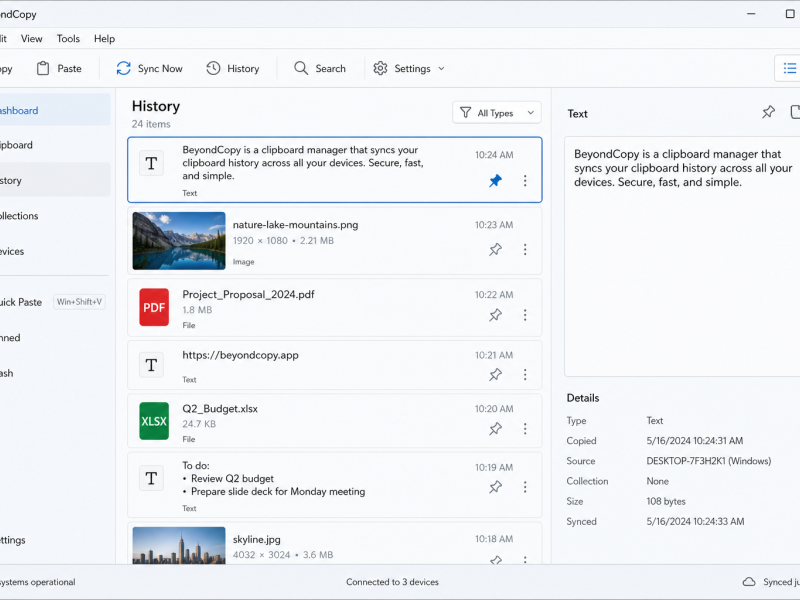Click the green XLSX file icon
This screenshot has height=600, width=800.
coord(154,421)
